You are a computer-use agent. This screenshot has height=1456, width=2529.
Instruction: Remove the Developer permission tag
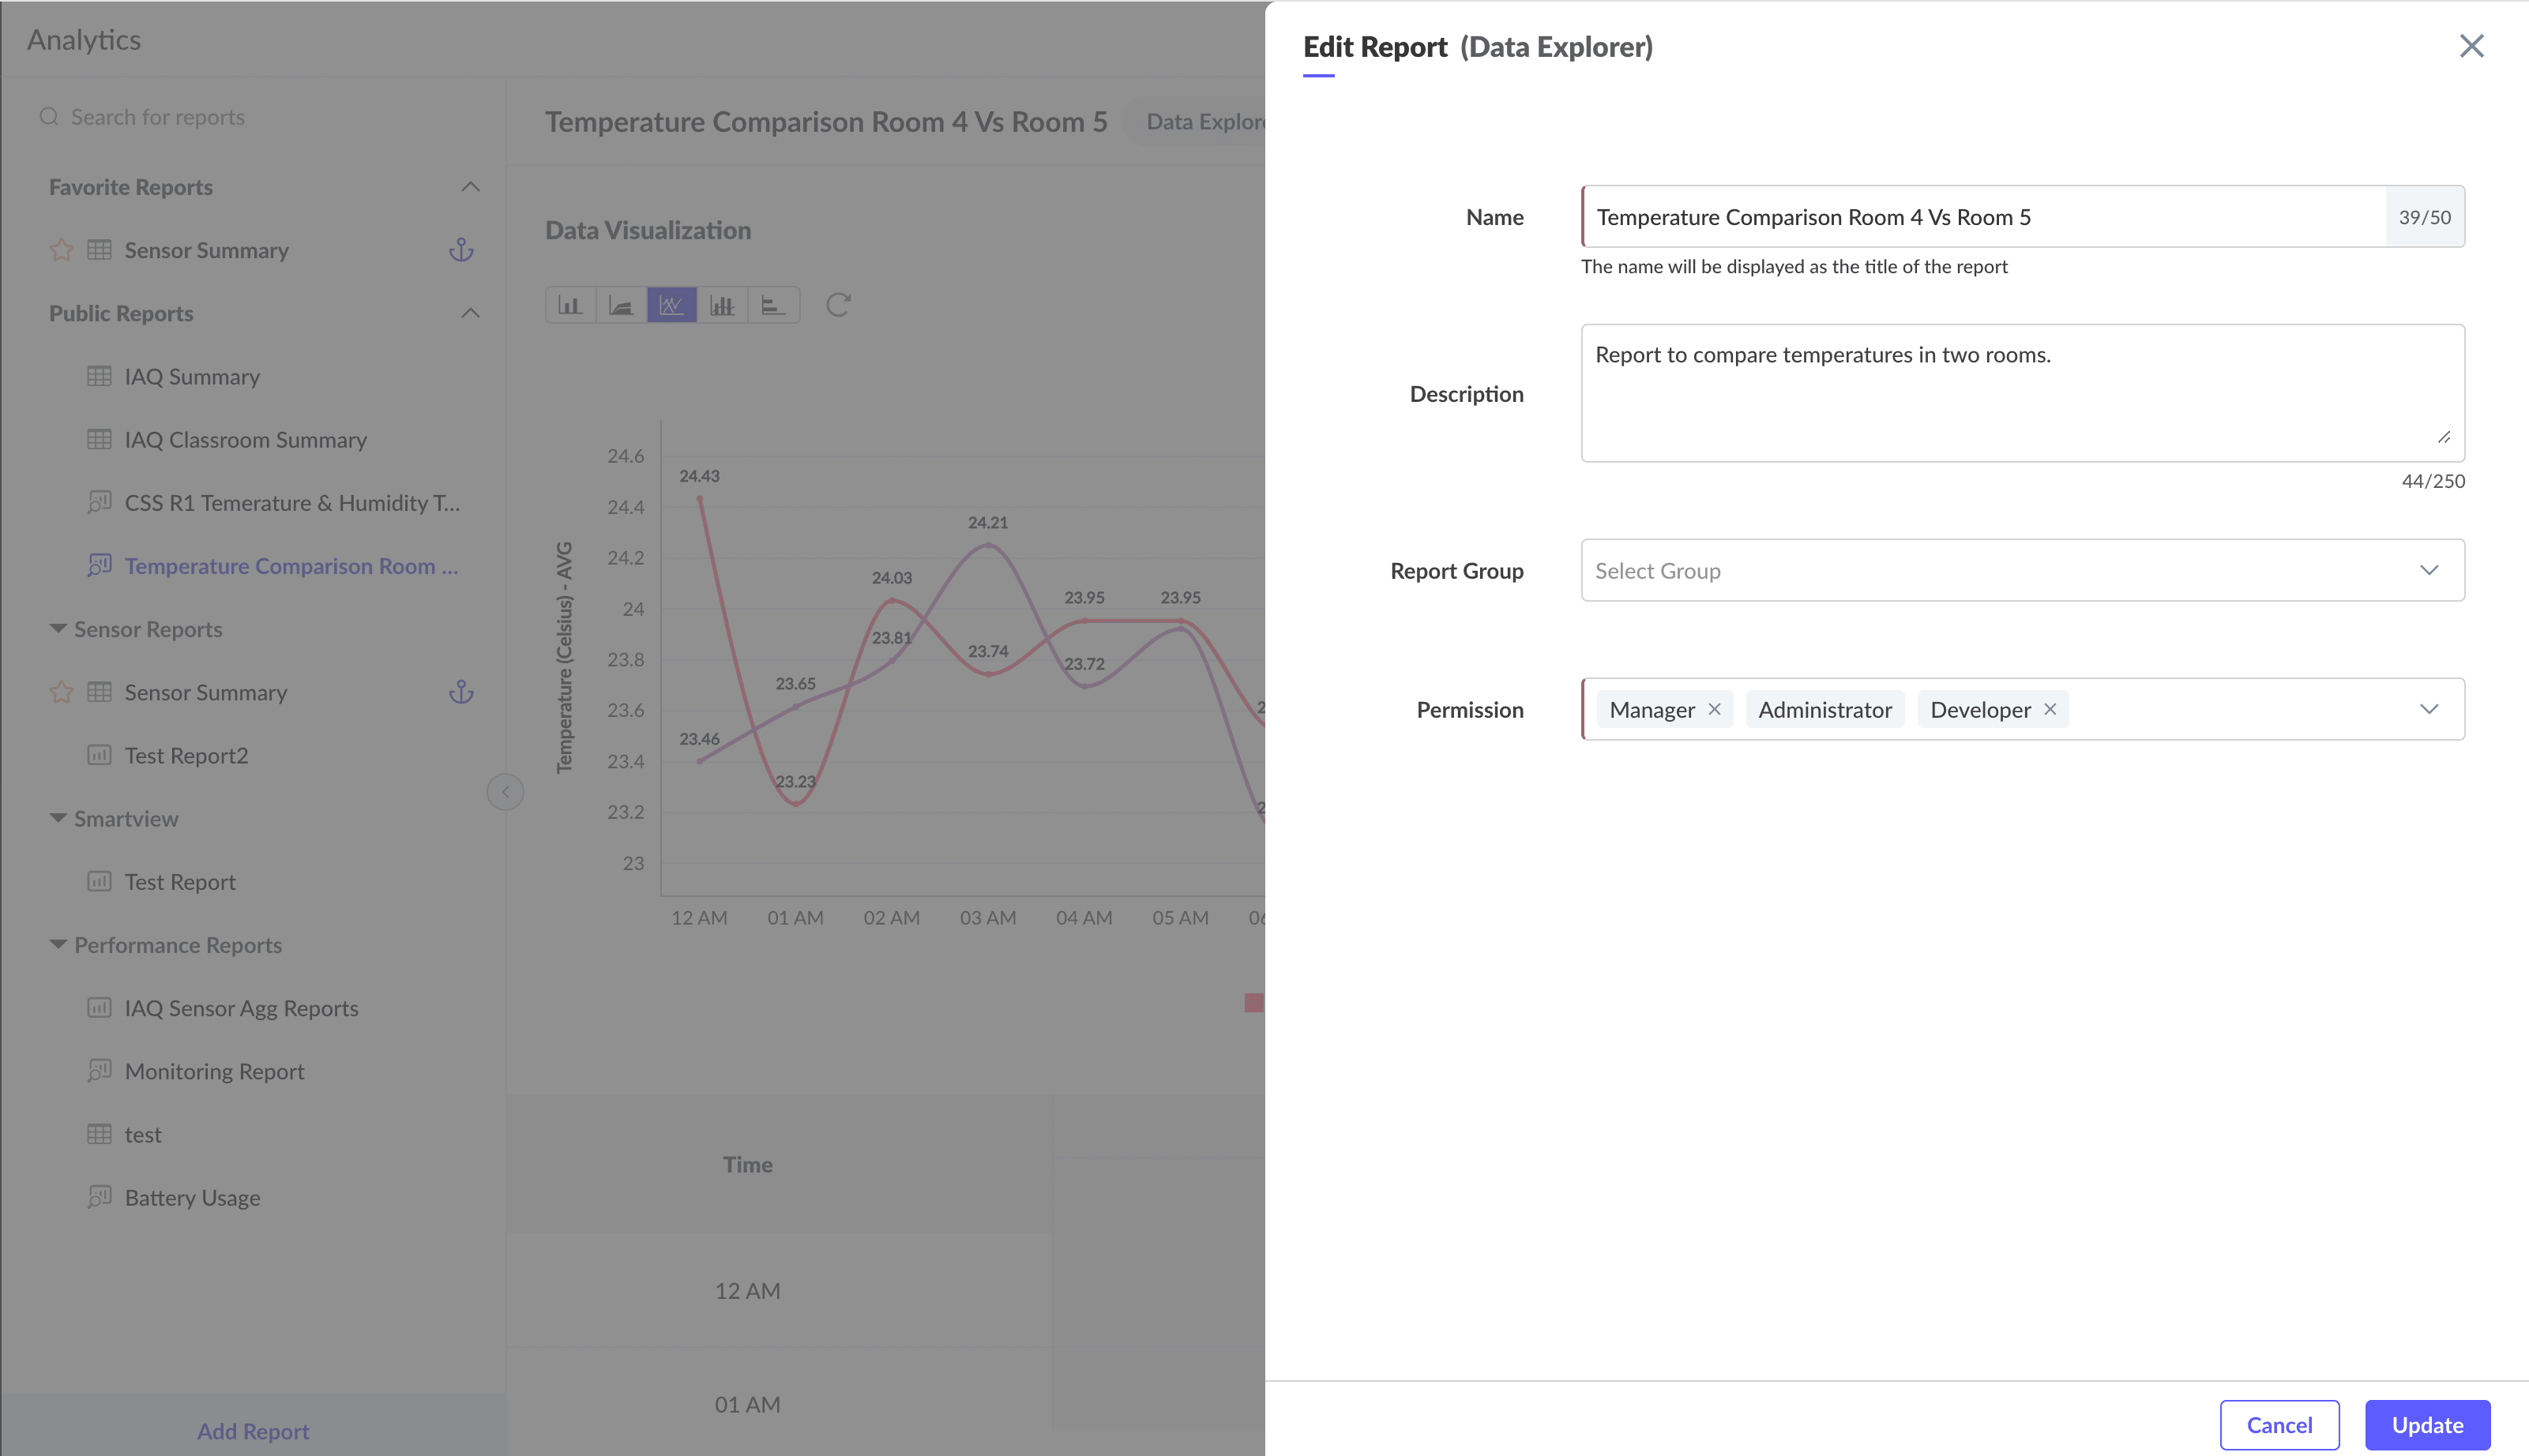coord(2050,709)
